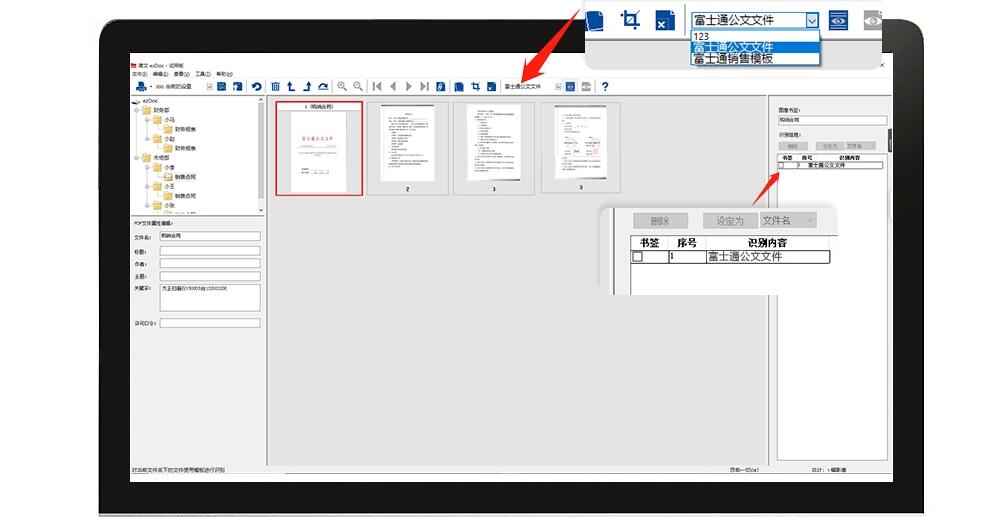Select page 1 thumbnail with red border

[x=319, y=148]
